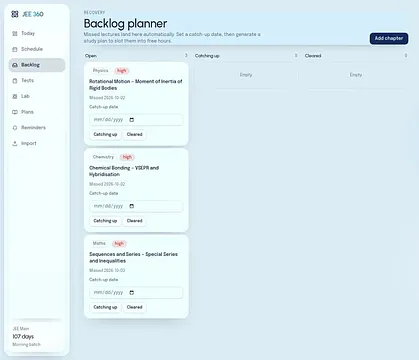419x360 pixels.
Task: Click the 107 days countdown
Action: 23,336
